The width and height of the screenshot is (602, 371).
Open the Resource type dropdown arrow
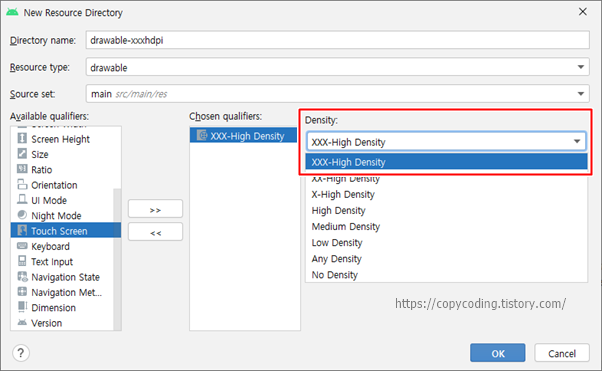coord(580,67)
